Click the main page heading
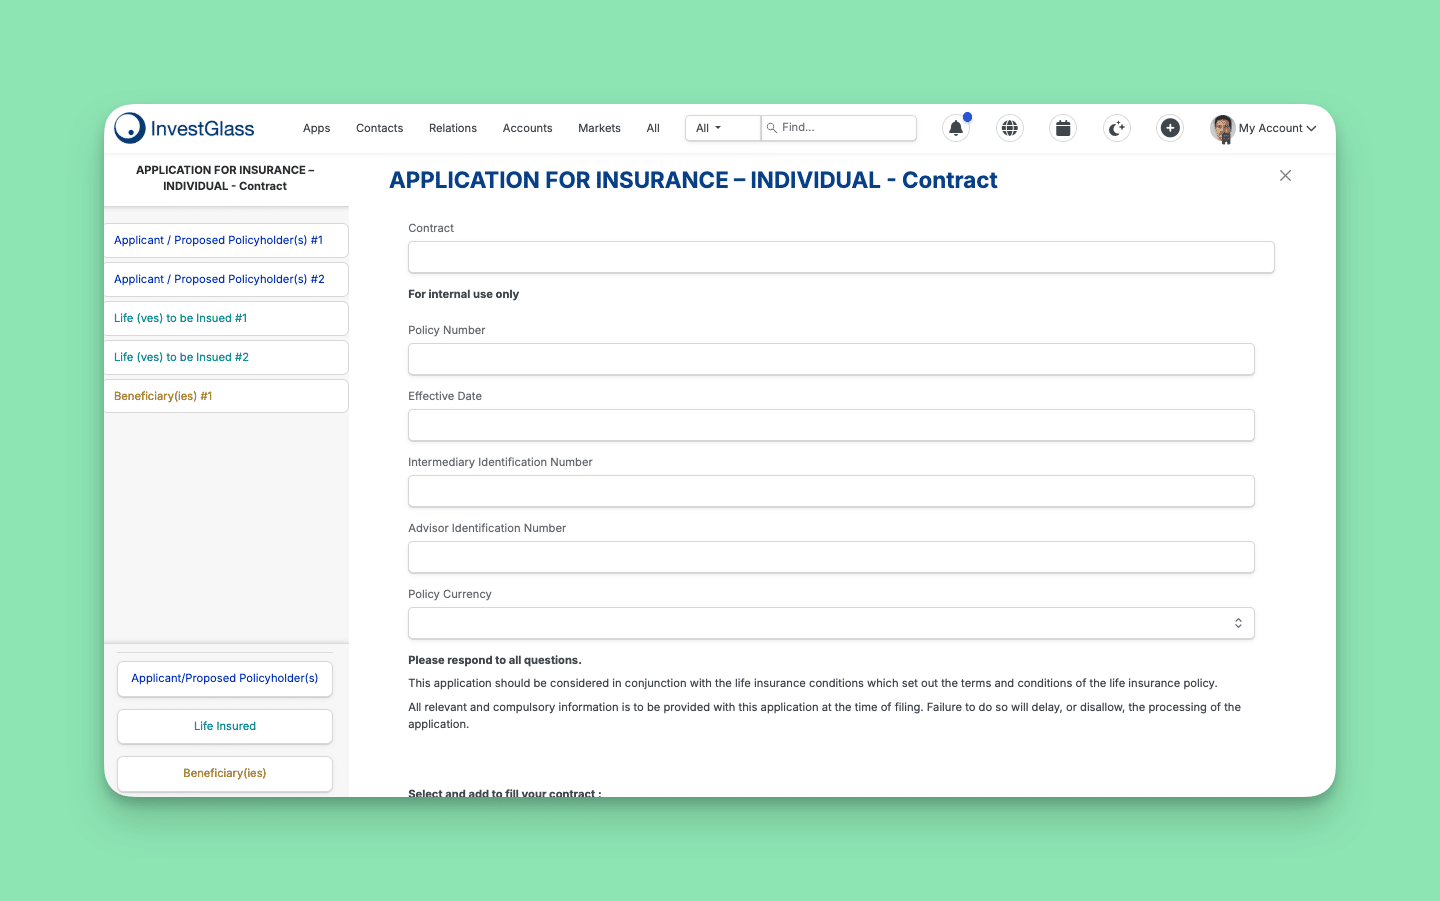 click(693, 180)
